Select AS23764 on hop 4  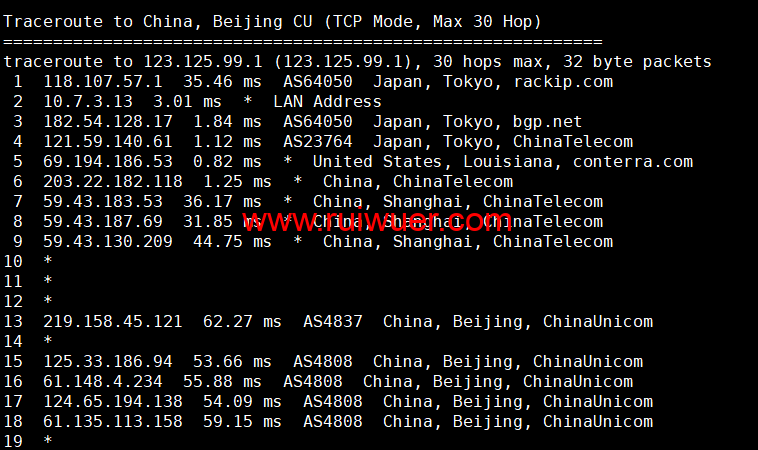click(x=318, y=142)
